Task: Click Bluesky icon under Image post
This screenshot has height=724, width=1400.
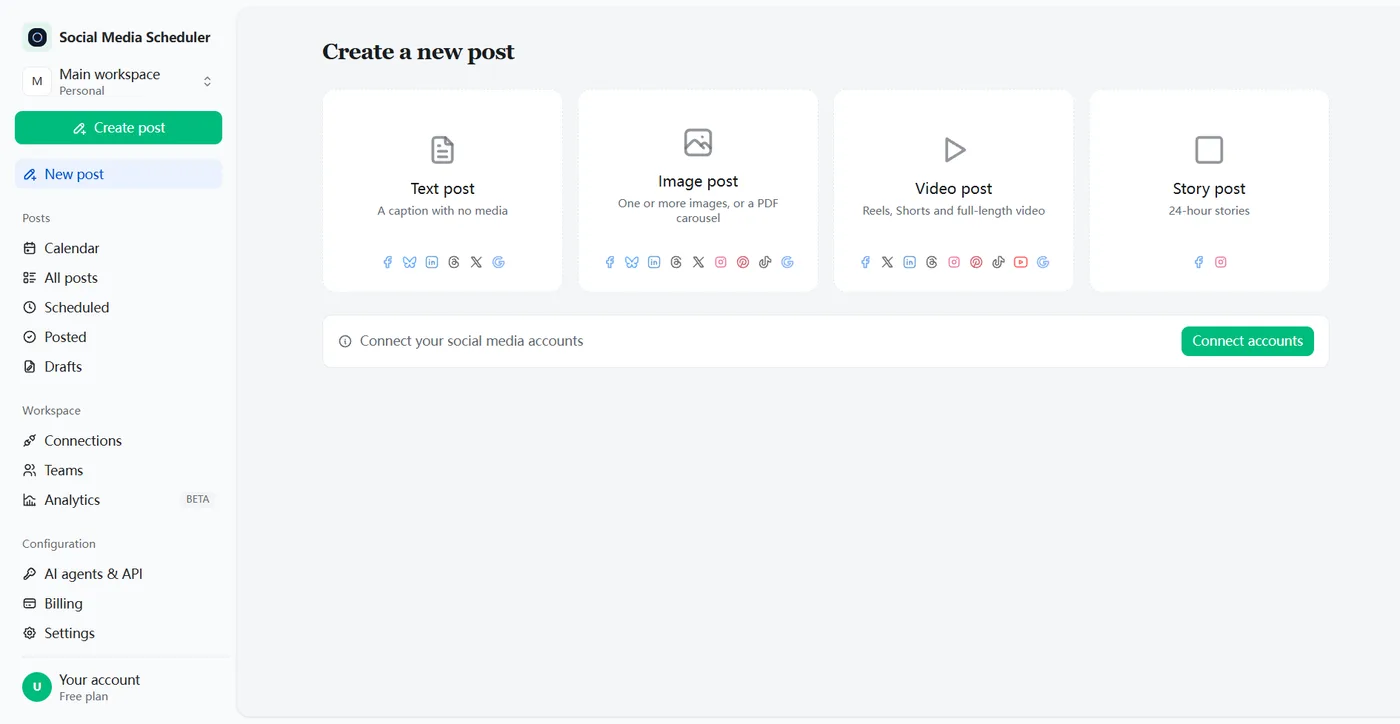Action: tap(631, 262)
